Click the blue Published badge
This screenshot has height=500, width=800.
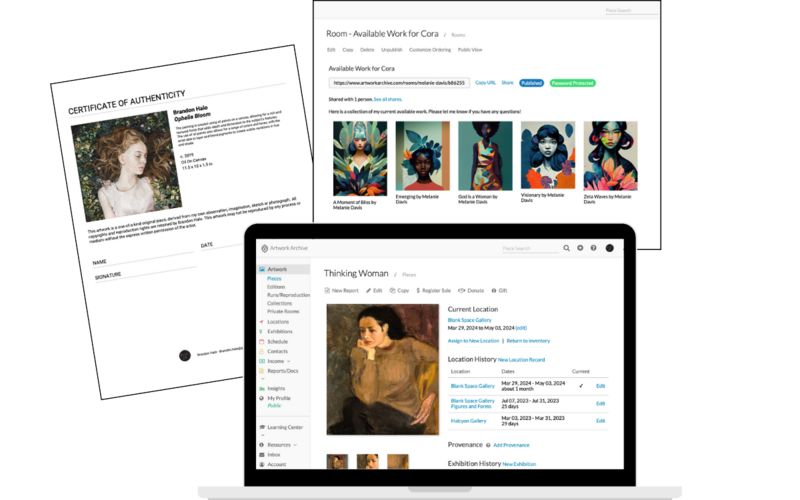[532, 83]
